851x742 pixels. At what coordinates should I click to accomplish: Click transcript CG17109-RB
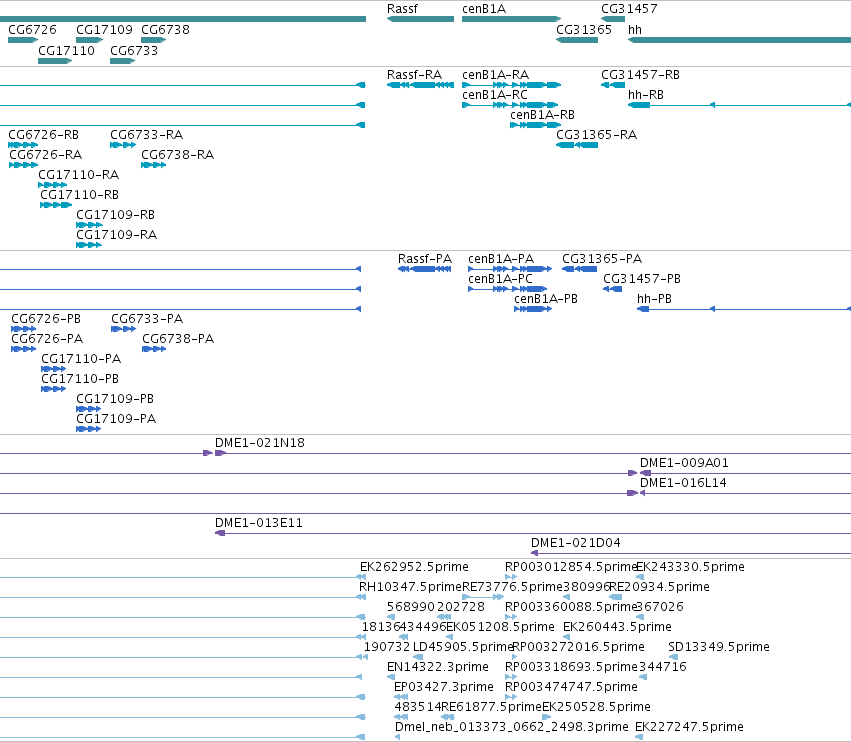pos(89,225)
